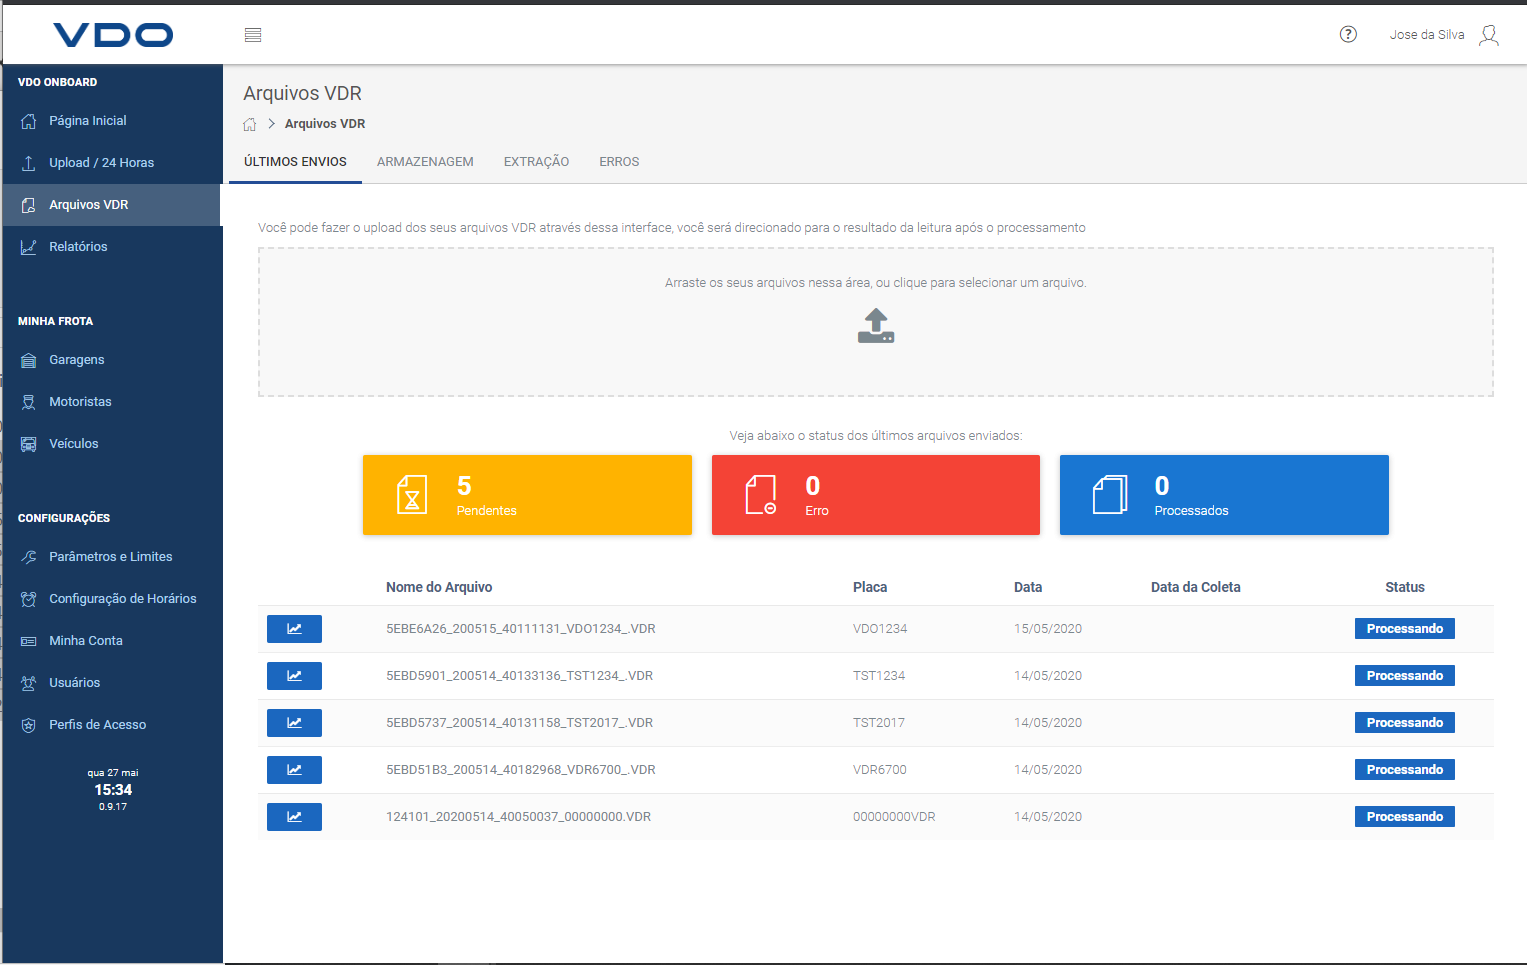Click the yellow Pendentes status card
This screenshot has width=1527, height=965.
tap(527, 494)
